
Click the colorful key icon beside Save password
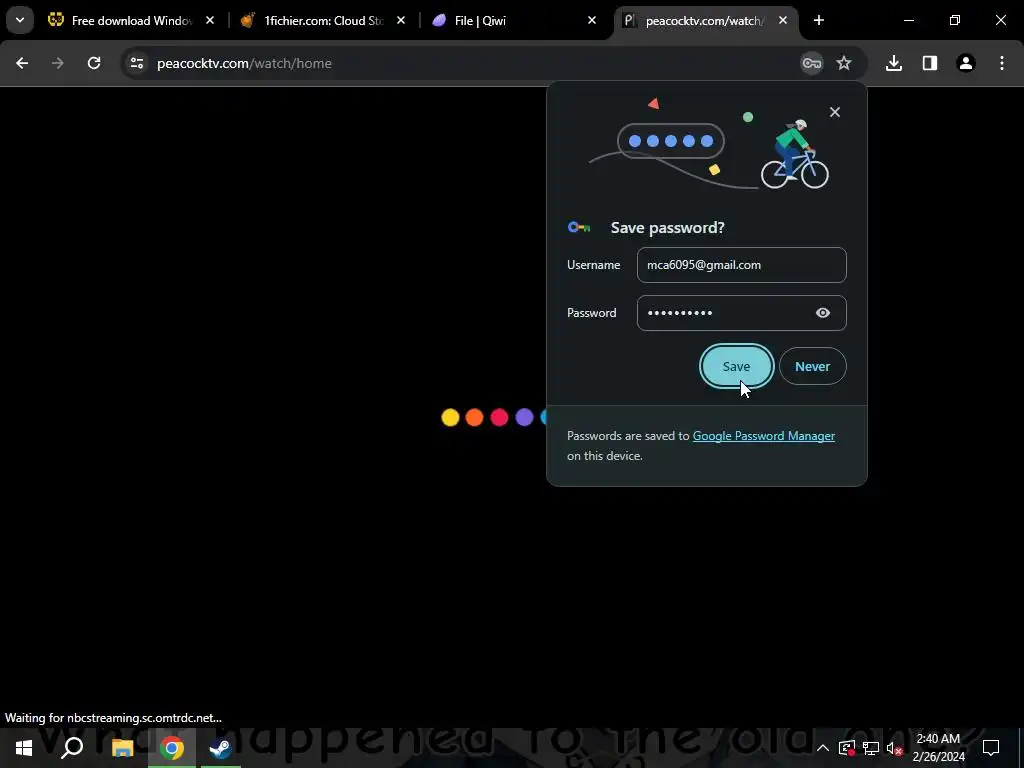579,227
